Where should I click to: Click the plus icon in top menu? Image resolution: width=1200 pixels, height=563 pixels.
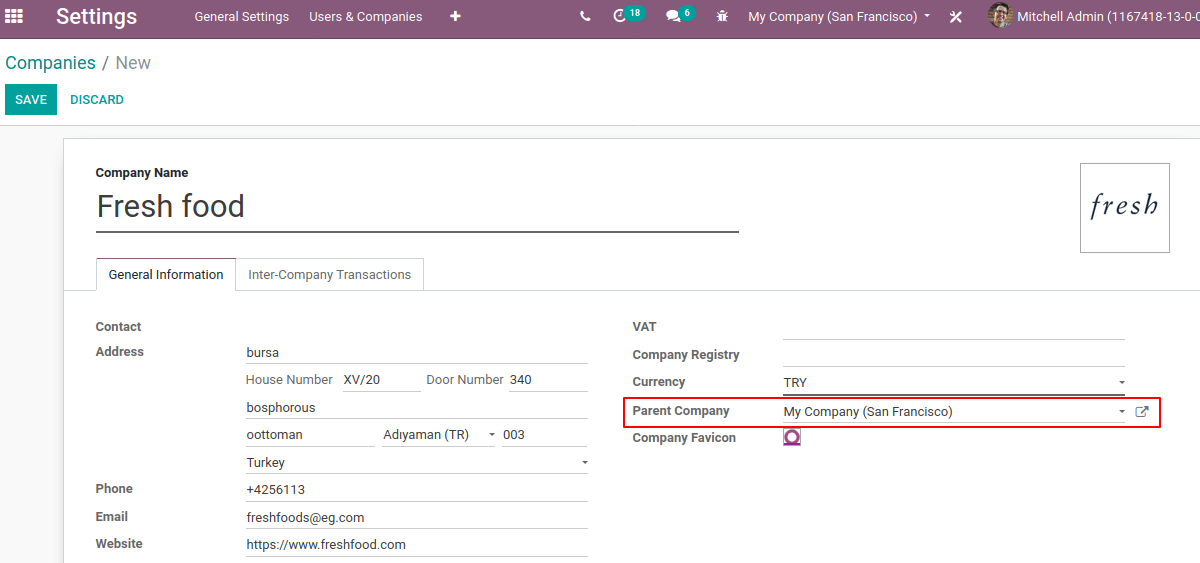(455, 16)
